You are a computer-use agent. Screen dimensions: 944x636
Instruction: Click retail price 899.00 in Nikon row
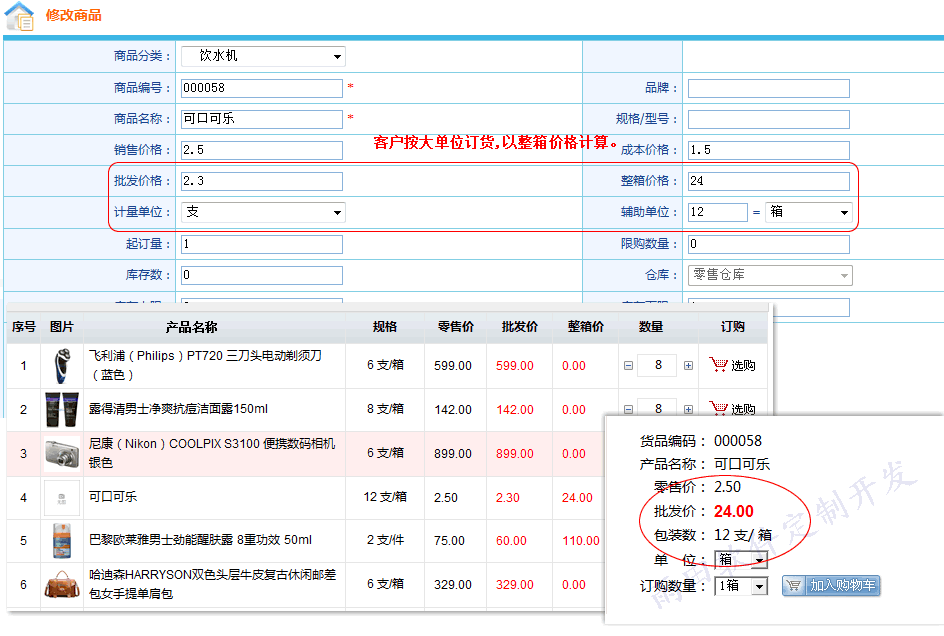click(x=453, y=454)
